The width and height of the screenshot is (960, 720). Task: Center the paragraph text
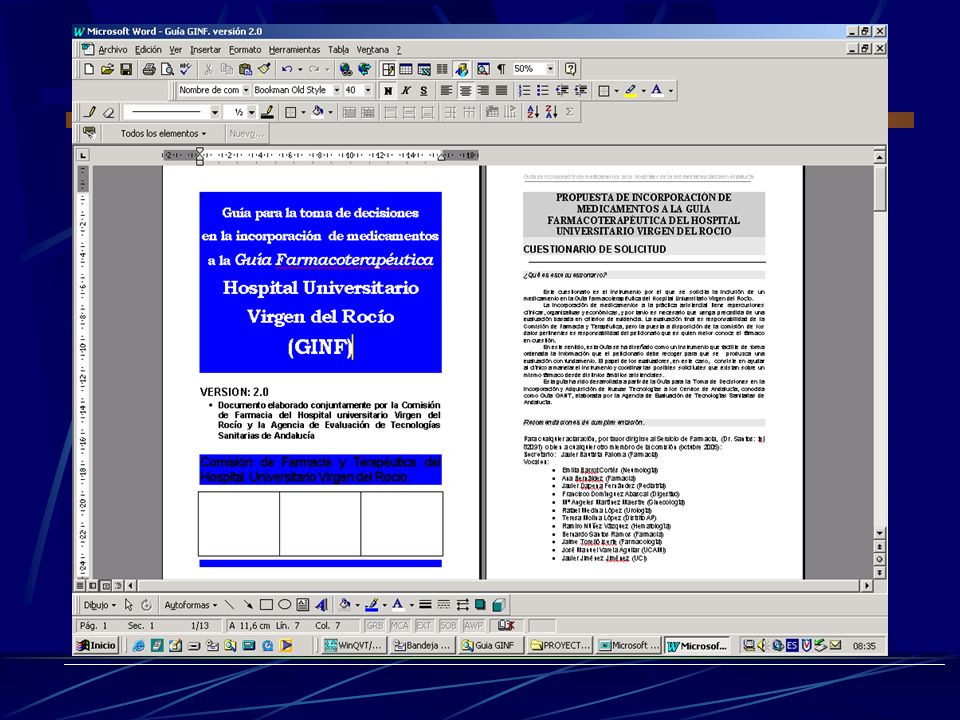click(465, 91)
